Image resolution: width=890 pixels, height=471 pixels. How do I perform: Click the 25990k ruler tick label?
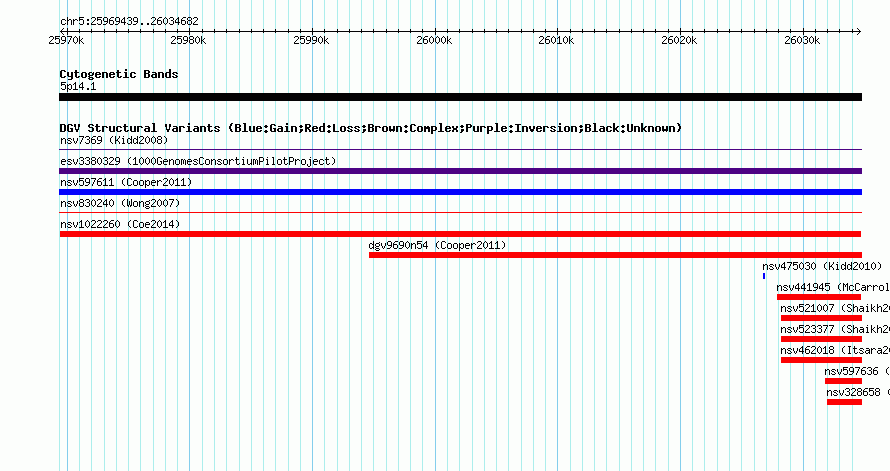[x=311, y=40]
